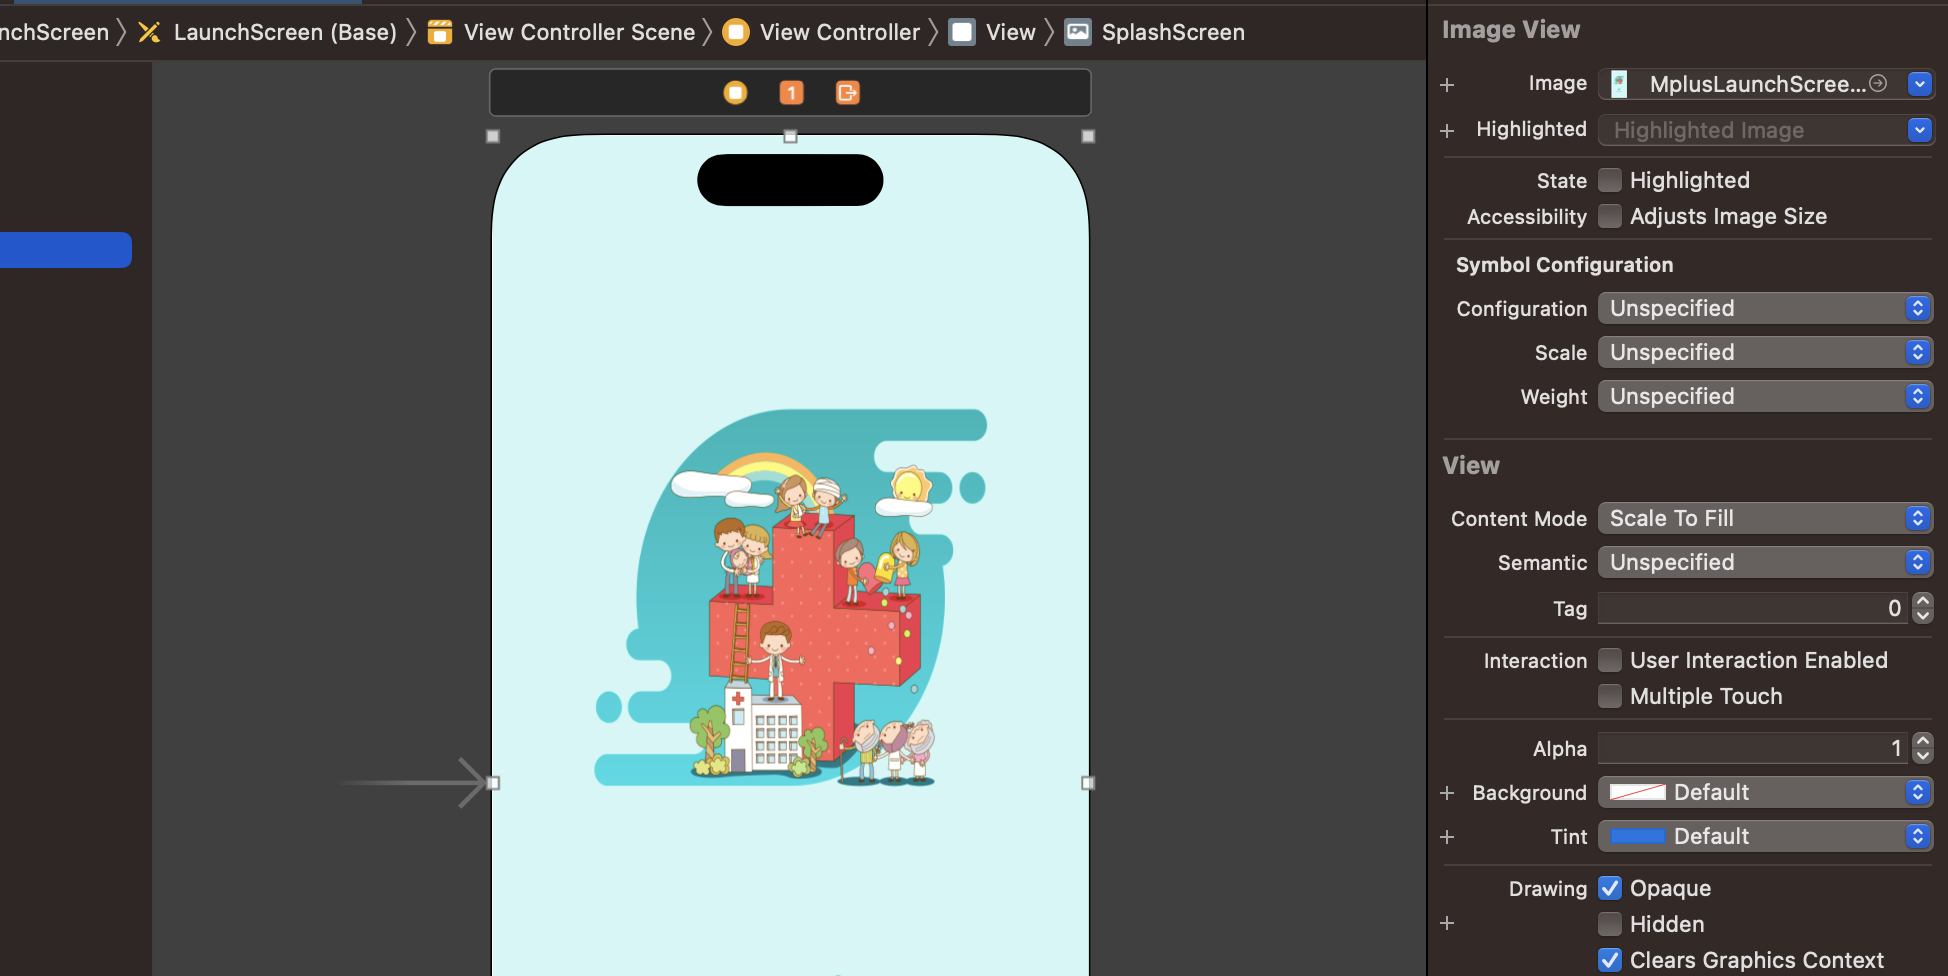The height and width of the screenshot is (976, 1948).
Task: Add variation for Image property
Action: pos(1447,85)
